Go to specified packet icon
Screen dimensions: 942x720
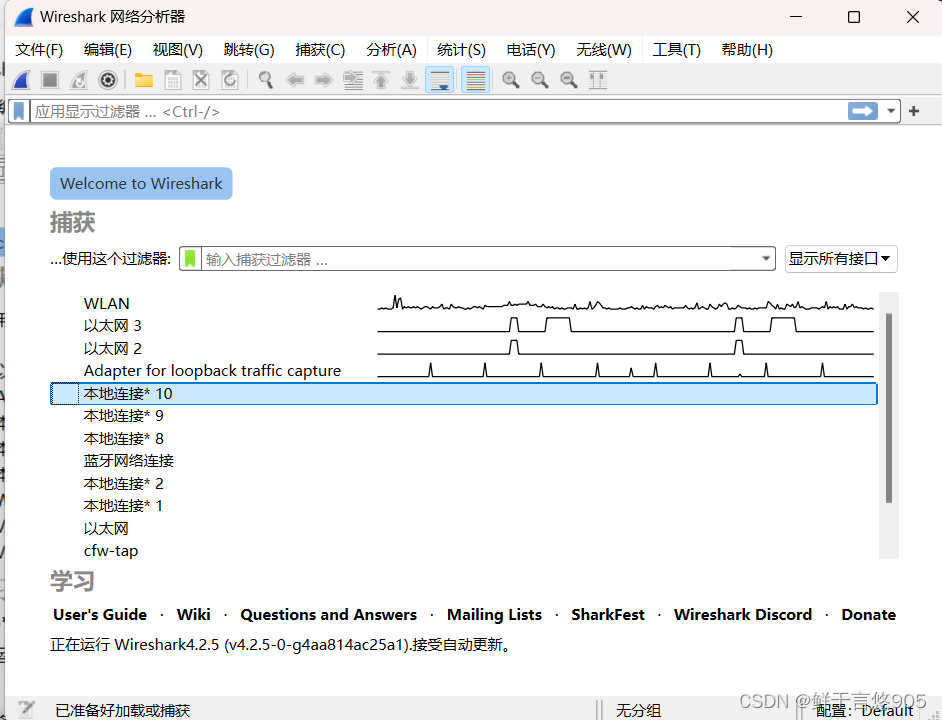click(353, 80)
